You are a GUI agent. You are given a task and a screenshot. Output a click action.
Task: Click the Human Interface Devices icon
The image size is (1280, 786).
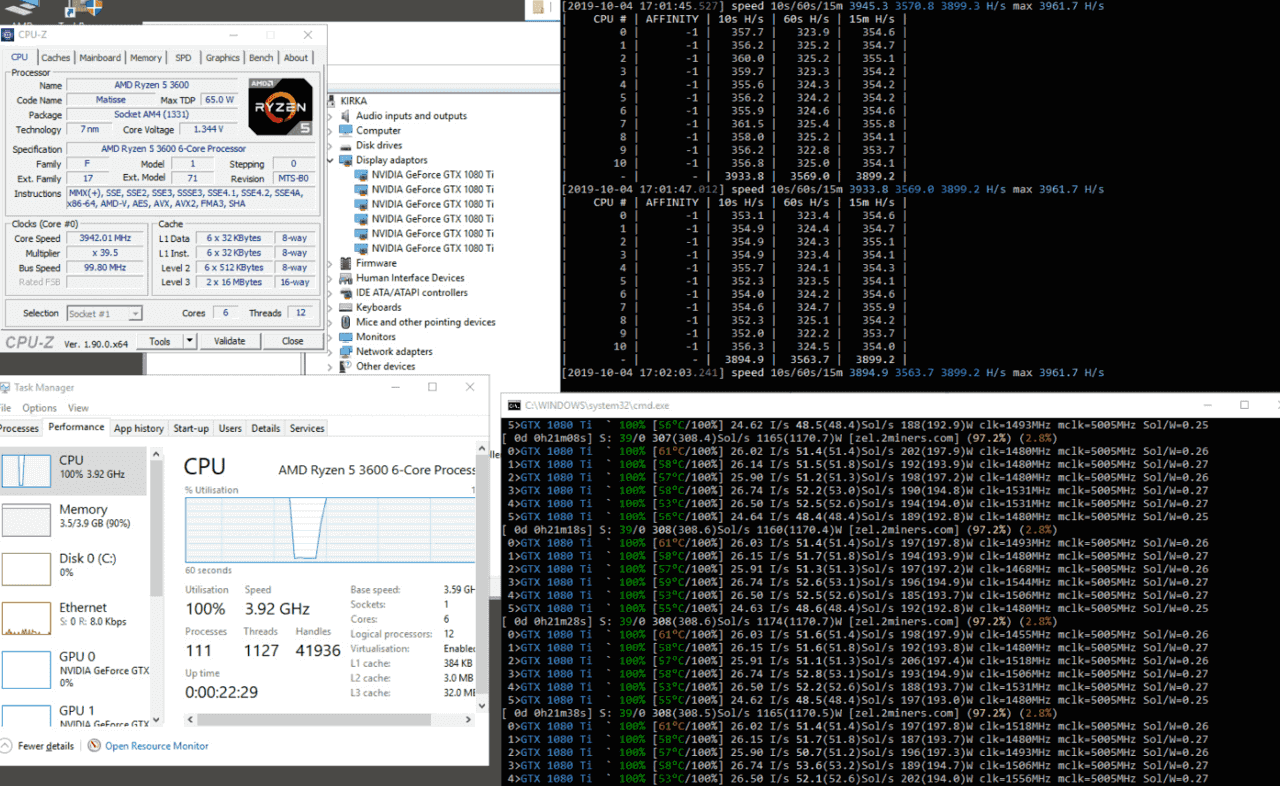click(x=346, y=278)
